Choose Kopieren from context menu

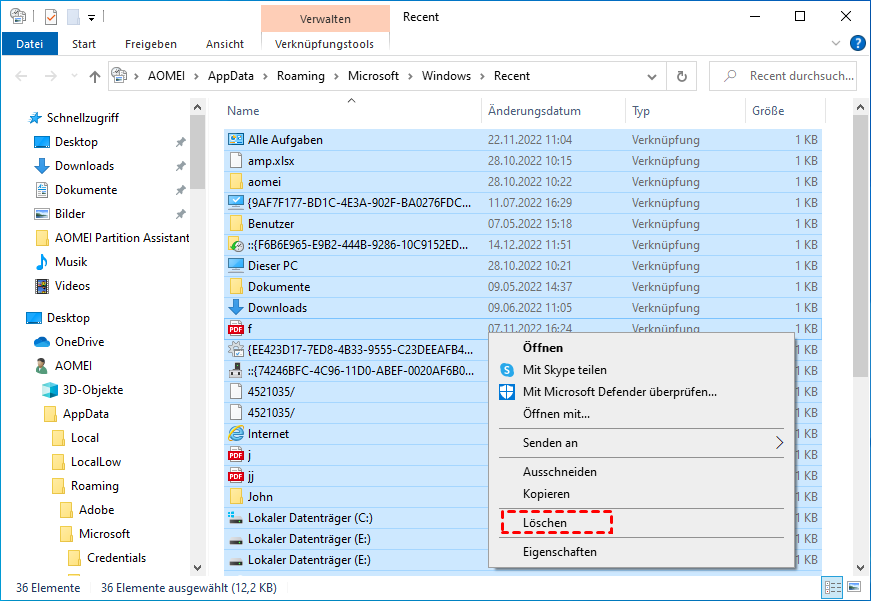[x=546, y=494]
